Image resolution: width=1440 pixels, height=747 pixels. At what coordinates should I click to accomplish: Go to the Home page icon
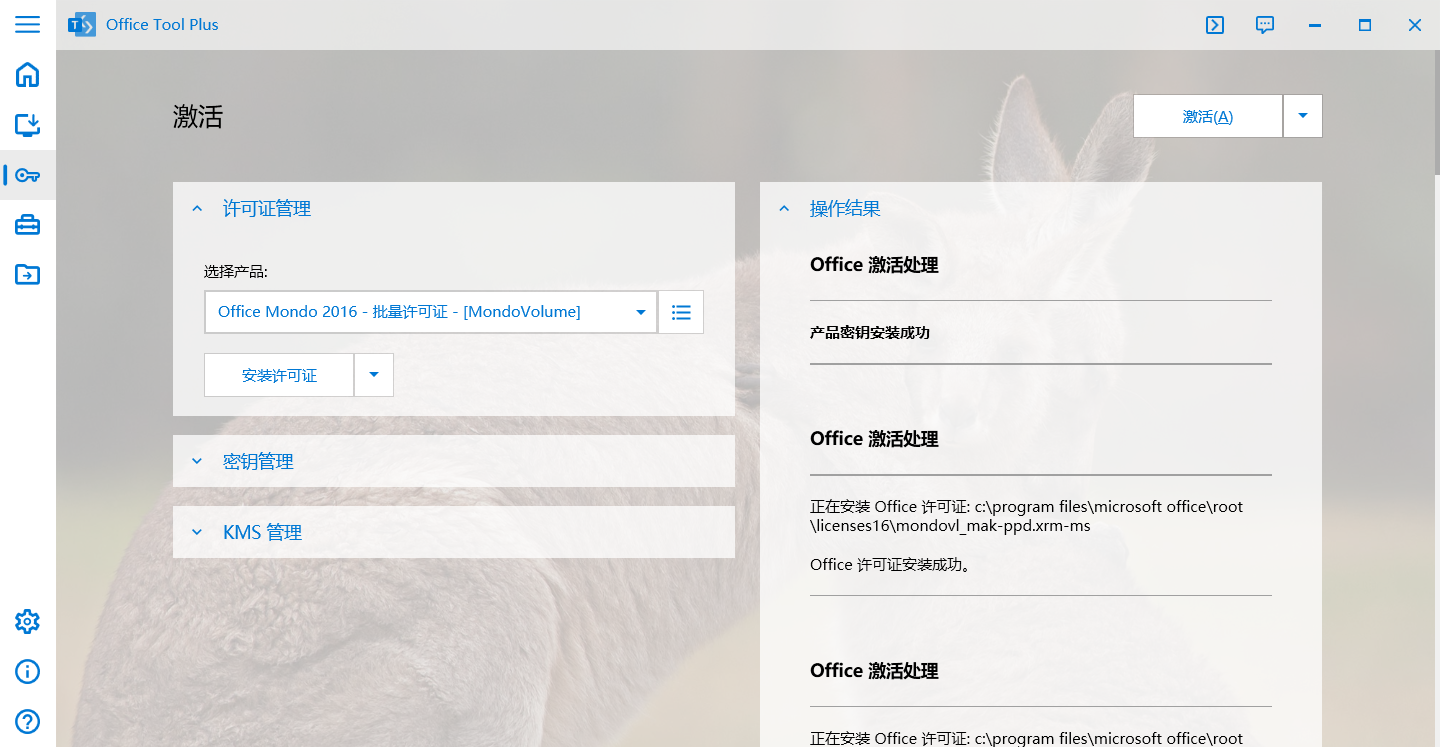[27, 75]
